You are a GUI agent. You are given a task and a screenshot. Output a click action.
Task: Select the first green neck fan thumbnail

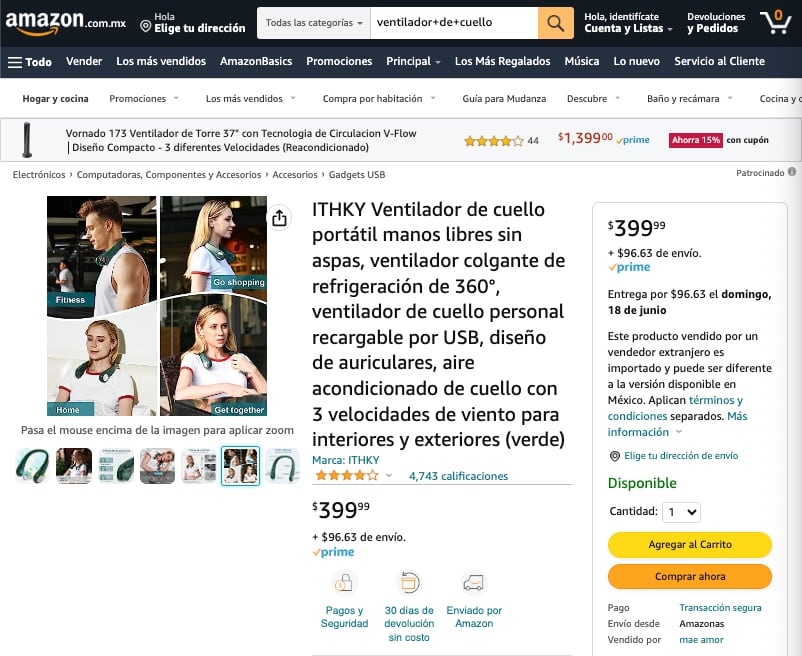[33, 466]
